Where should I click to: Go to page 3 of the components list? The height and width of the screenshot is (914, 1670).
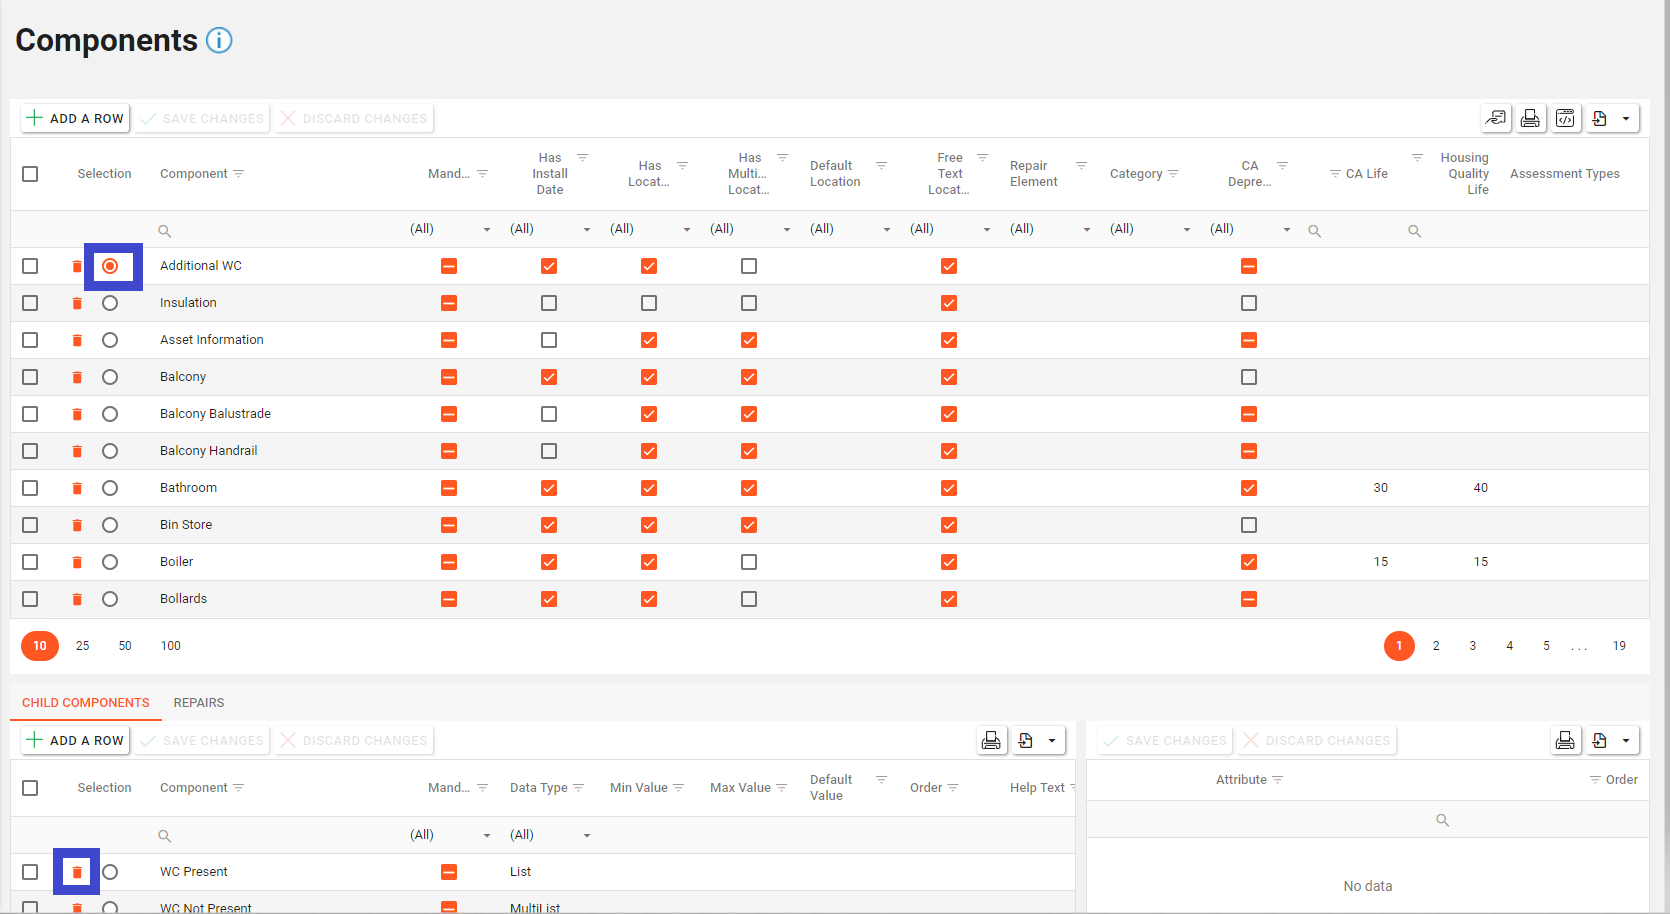click(x=1472, y=646)
